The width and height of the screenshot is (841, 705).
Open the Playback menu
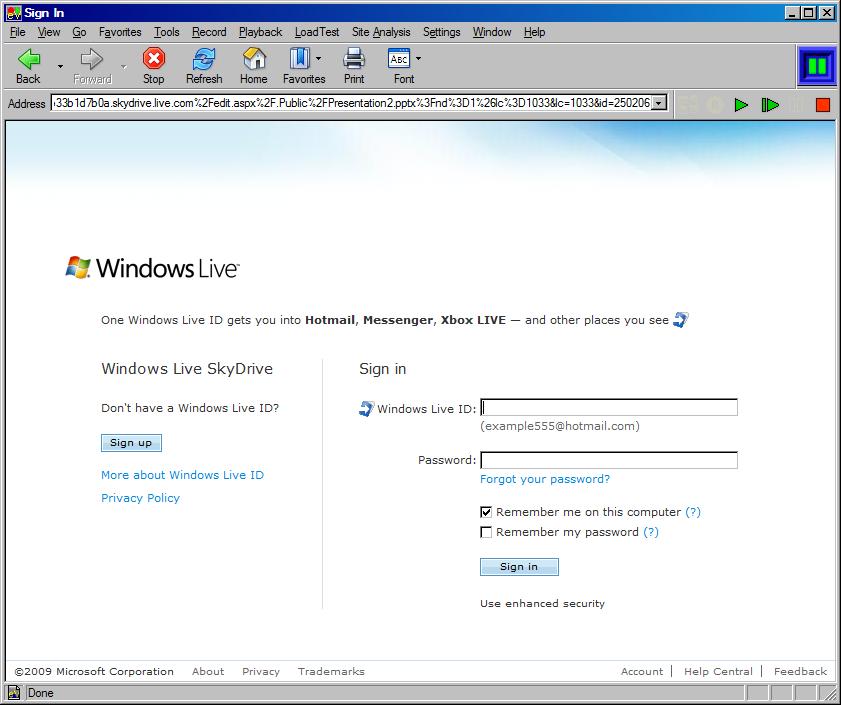coord(260,32)
